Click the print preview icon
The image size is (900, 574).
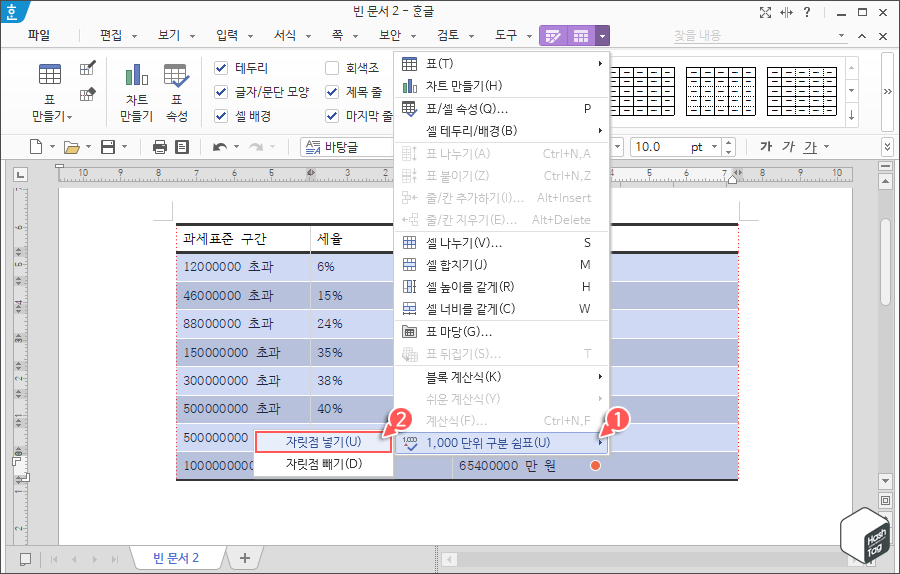point(182,147)
